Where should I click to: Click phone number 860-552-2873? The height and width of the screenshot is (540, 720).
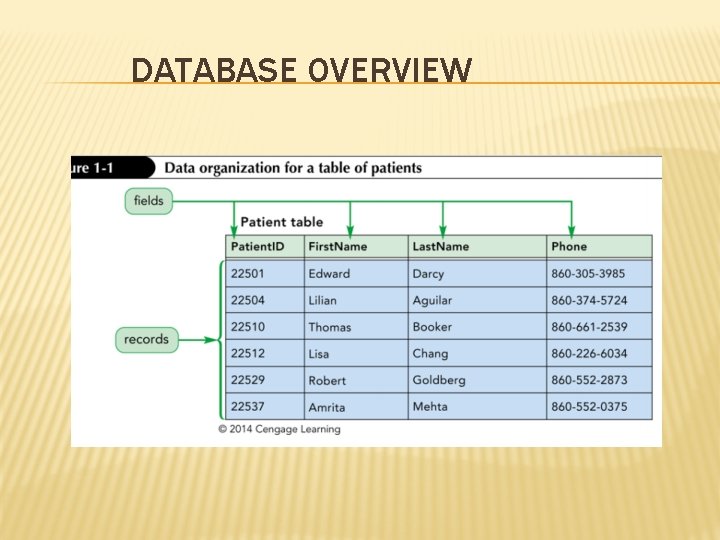pyautogui.click(x=599, y=380)
